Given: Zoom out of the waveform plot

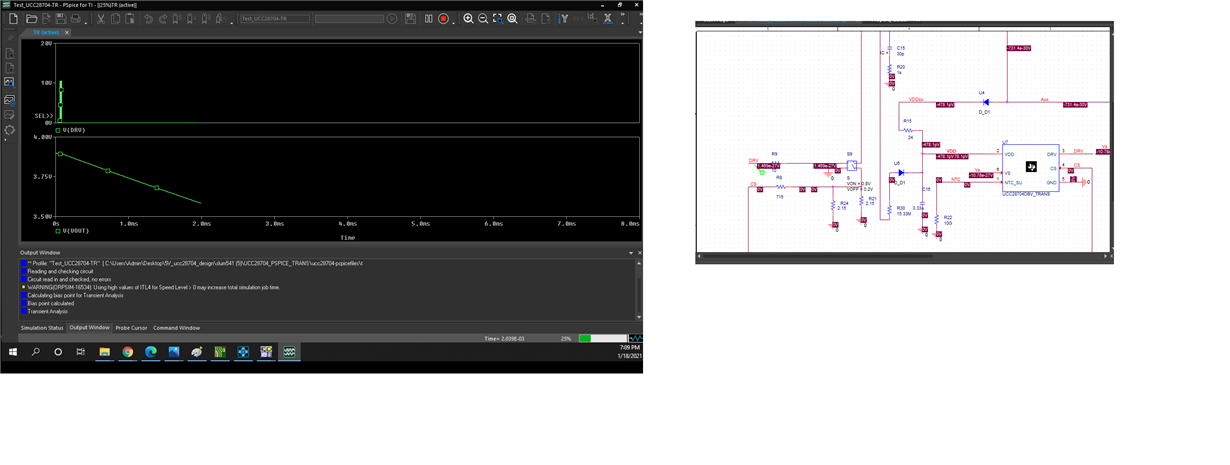Looking at the screenshot, I should click(483, 18).
